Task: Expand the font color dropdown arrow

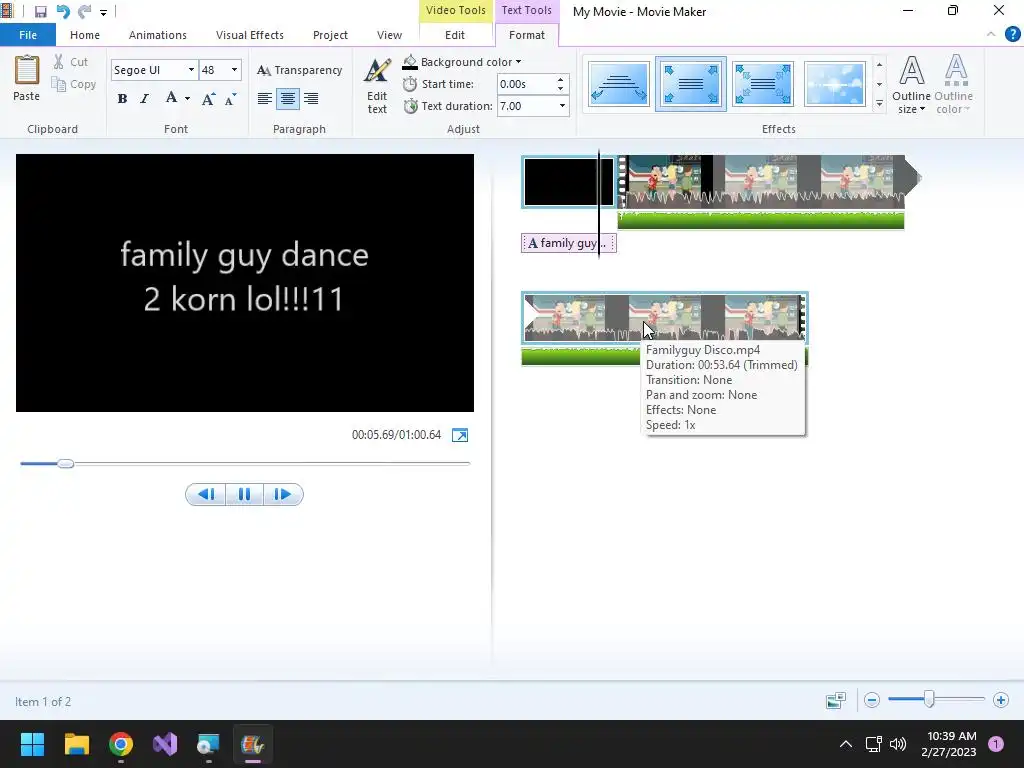Action: (x=187, y=99)
